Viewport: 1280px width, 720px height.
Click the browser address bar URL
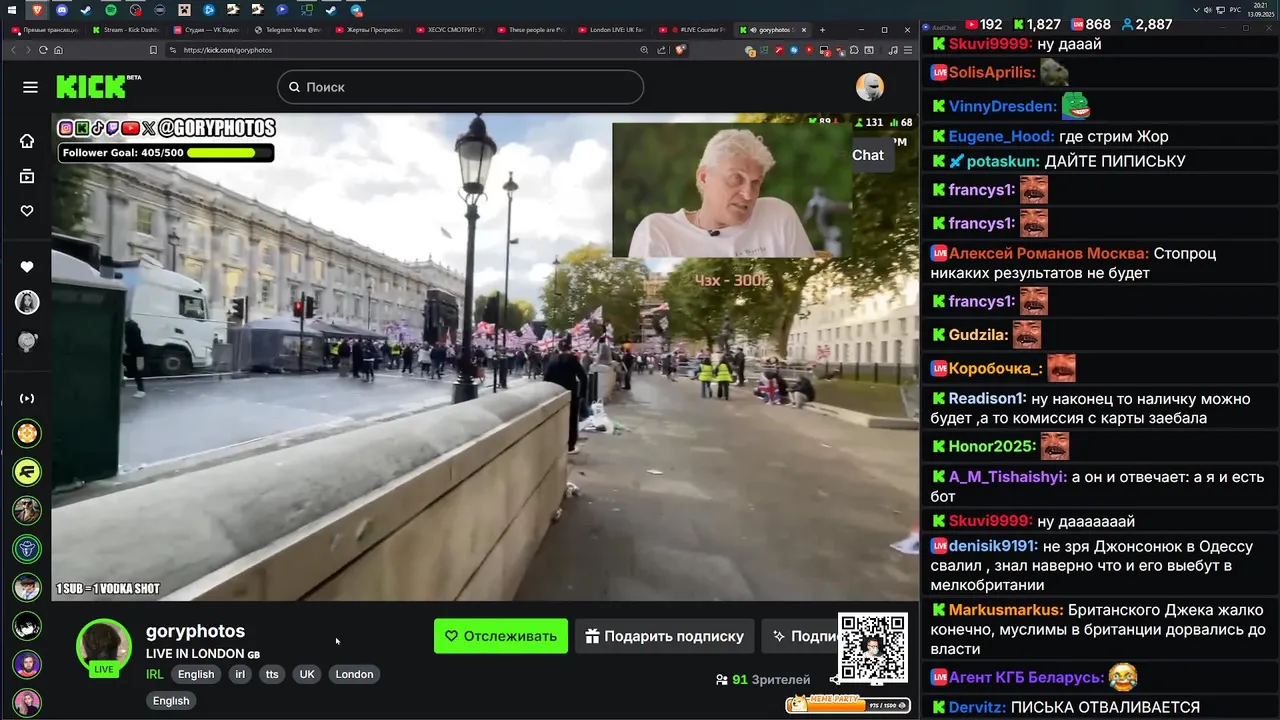[227, 50]
